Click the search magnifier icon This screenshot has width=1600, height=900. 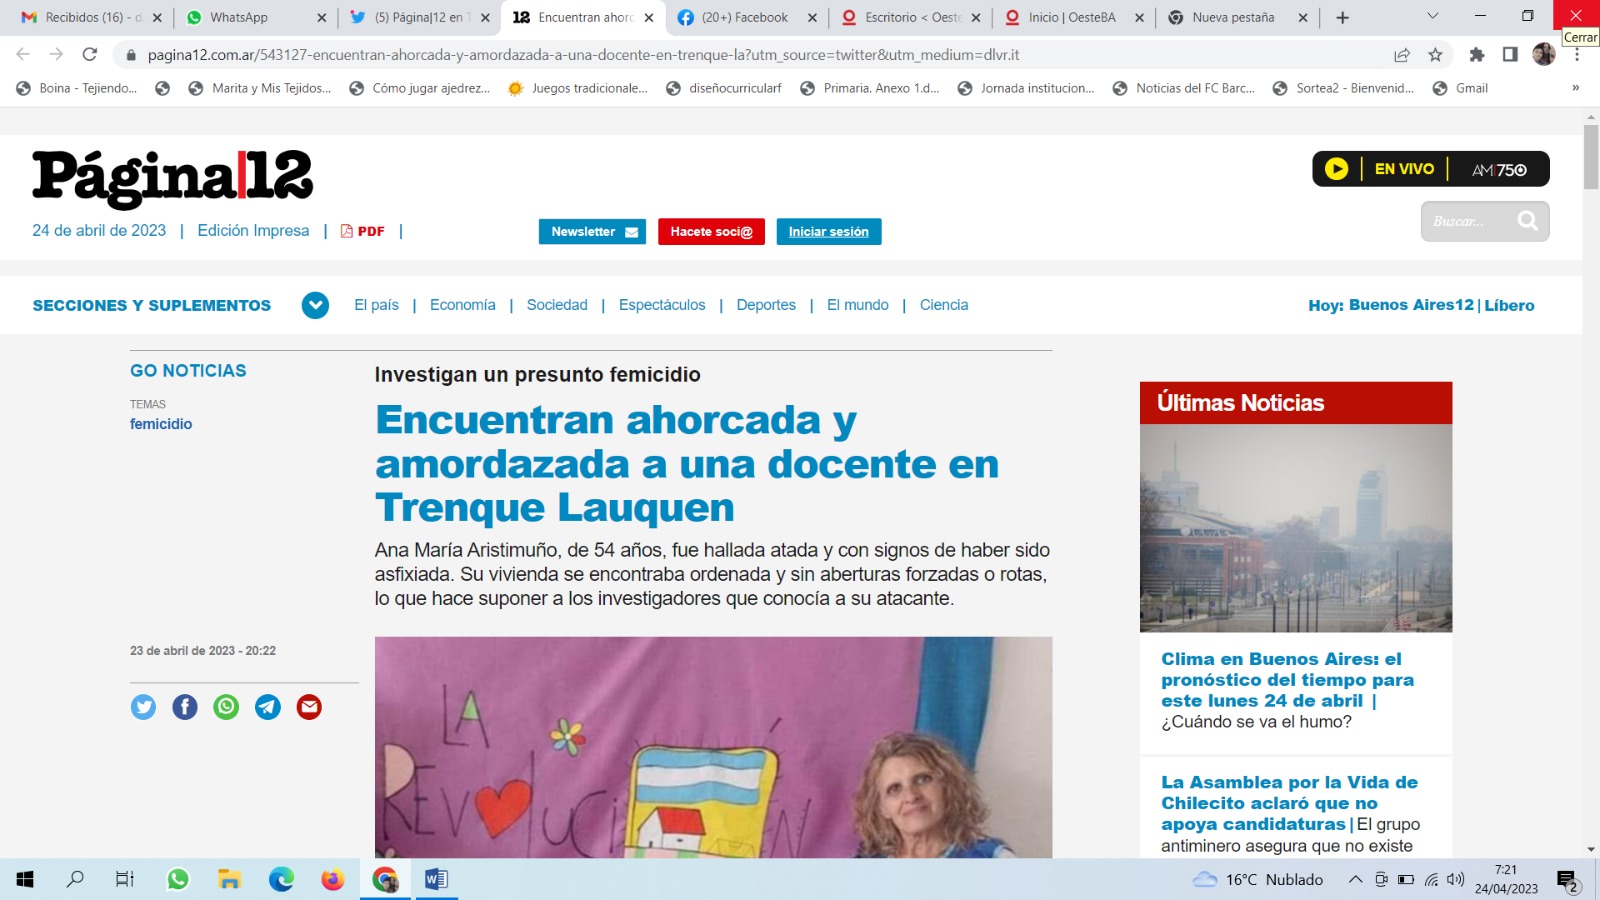click(x=1527, y=221)
